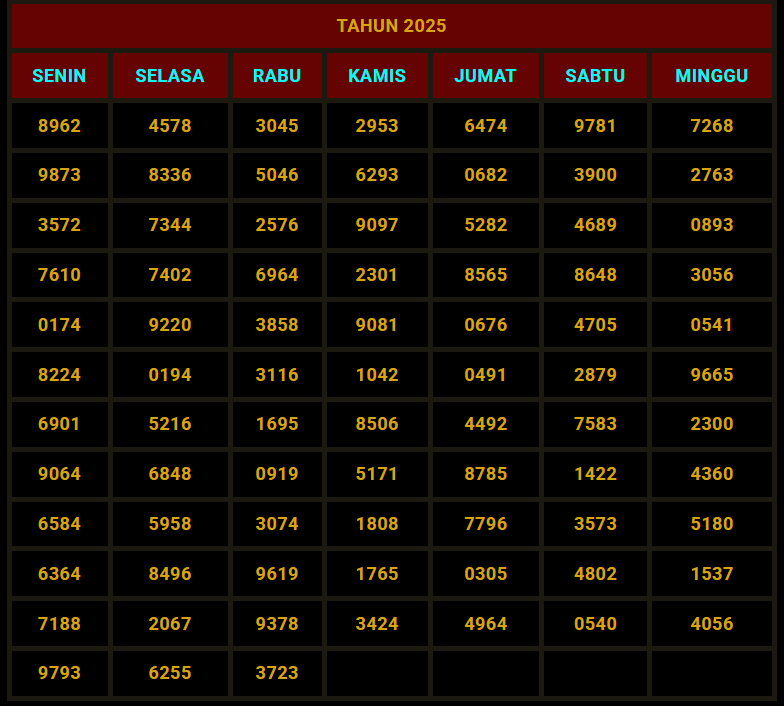The height and width of the screenshot is (706, 784).
Task: Click cell with value 9793
Action: (60, 673)
